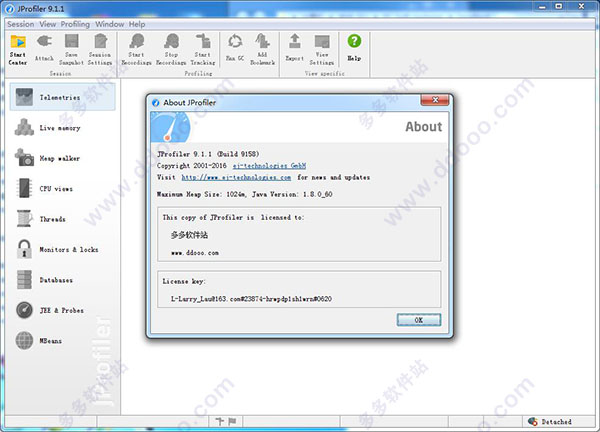Open the Help menu
This screenshot has width=600, height=432.
[137, 24]
